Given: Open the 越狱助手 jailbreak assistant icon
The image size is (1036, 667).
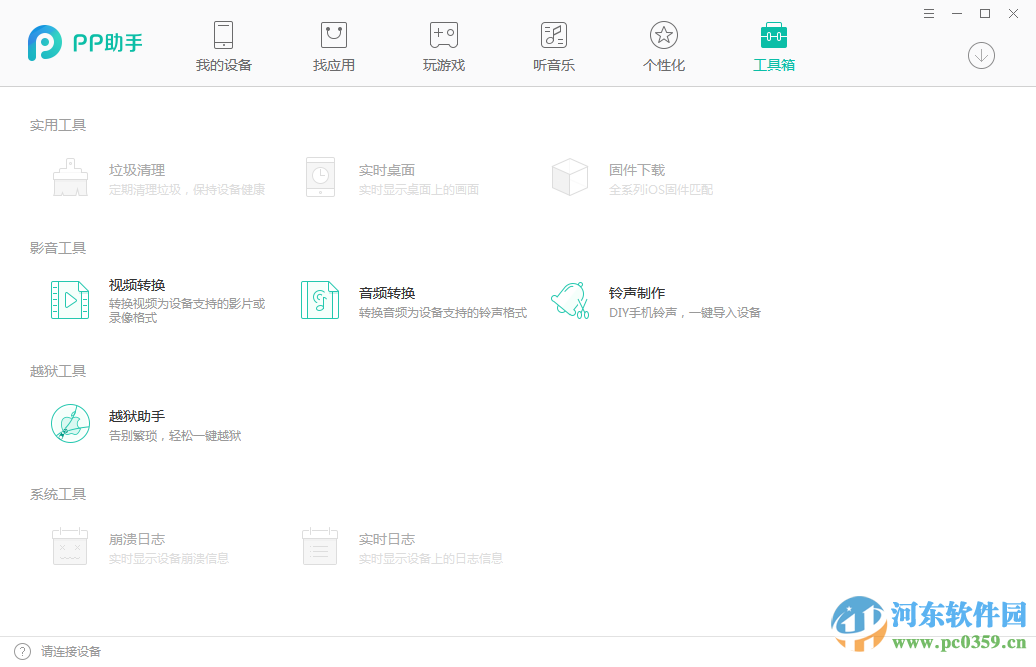Looking at the screenshot, I should point(69,423).
